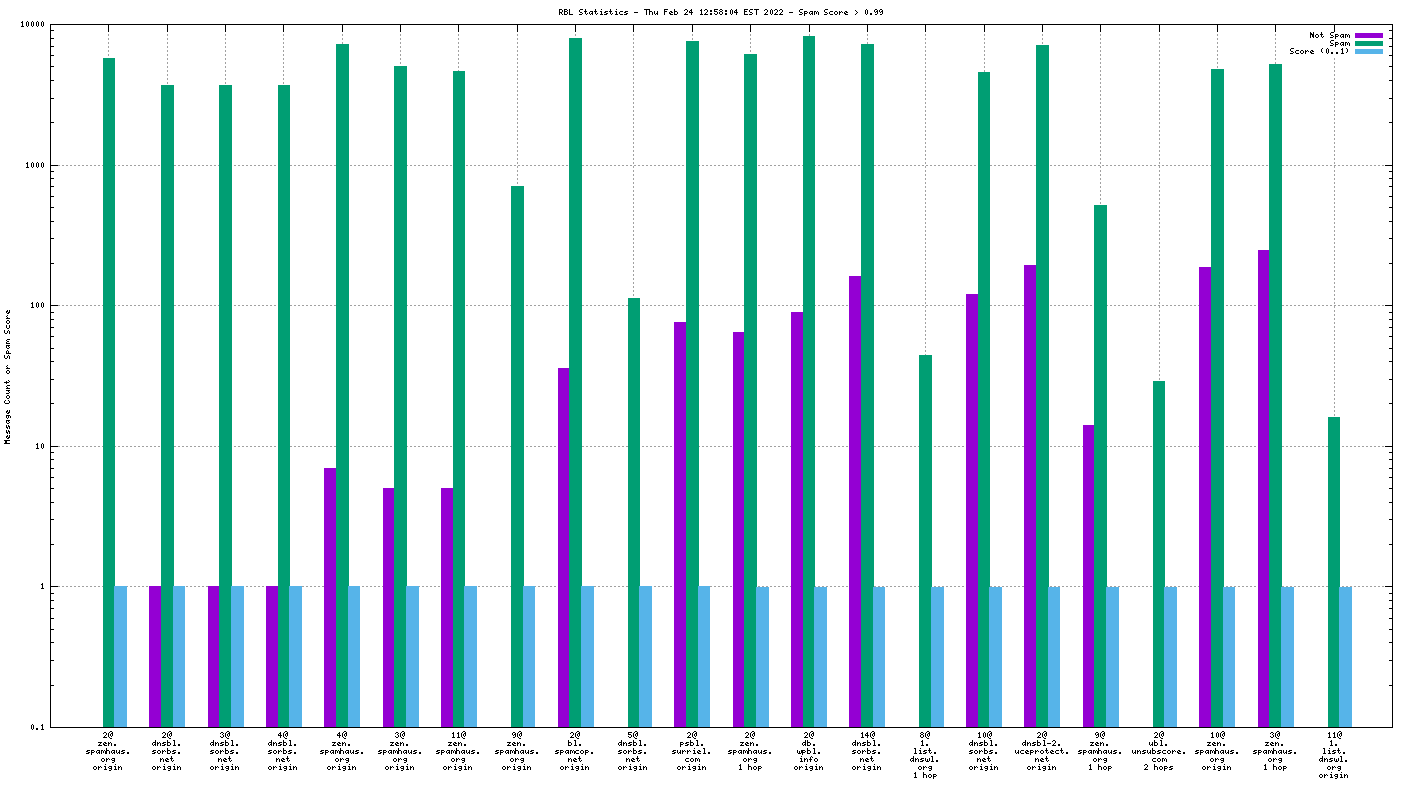Click the Message Count or Spam Score axis label
This screenshot has height=792, width=1408.
coord(8,376)
